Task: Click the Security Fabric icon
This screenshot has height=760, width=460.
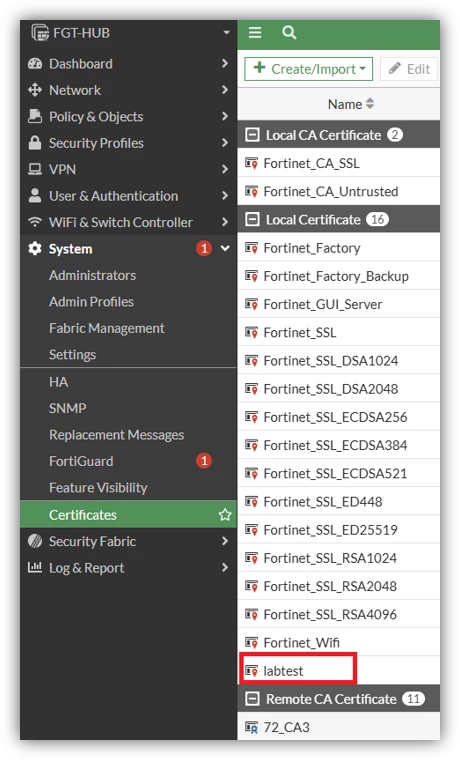Action: click(x=35, y=541)
